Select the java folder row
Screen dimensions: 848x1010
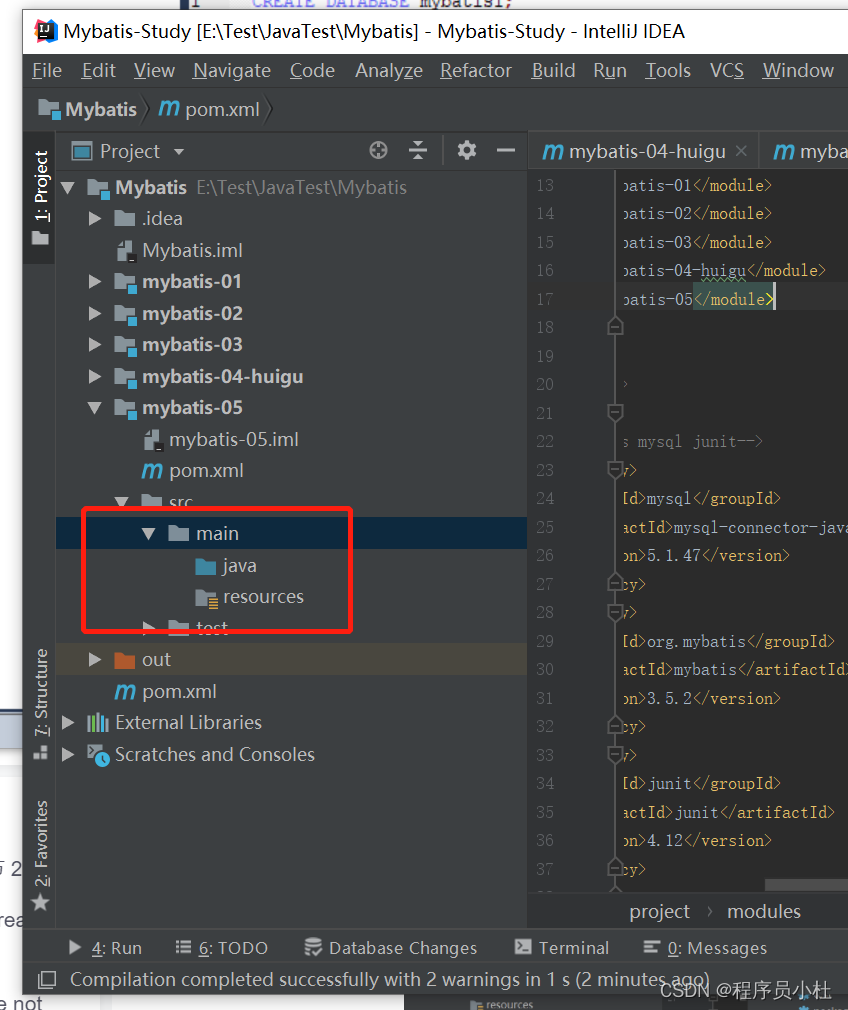[291, 566]
